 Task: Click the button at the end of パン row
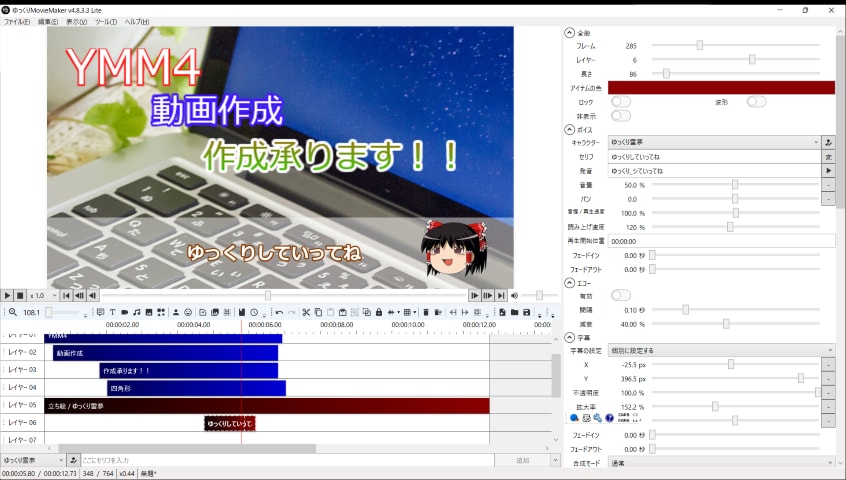[828, 198]
